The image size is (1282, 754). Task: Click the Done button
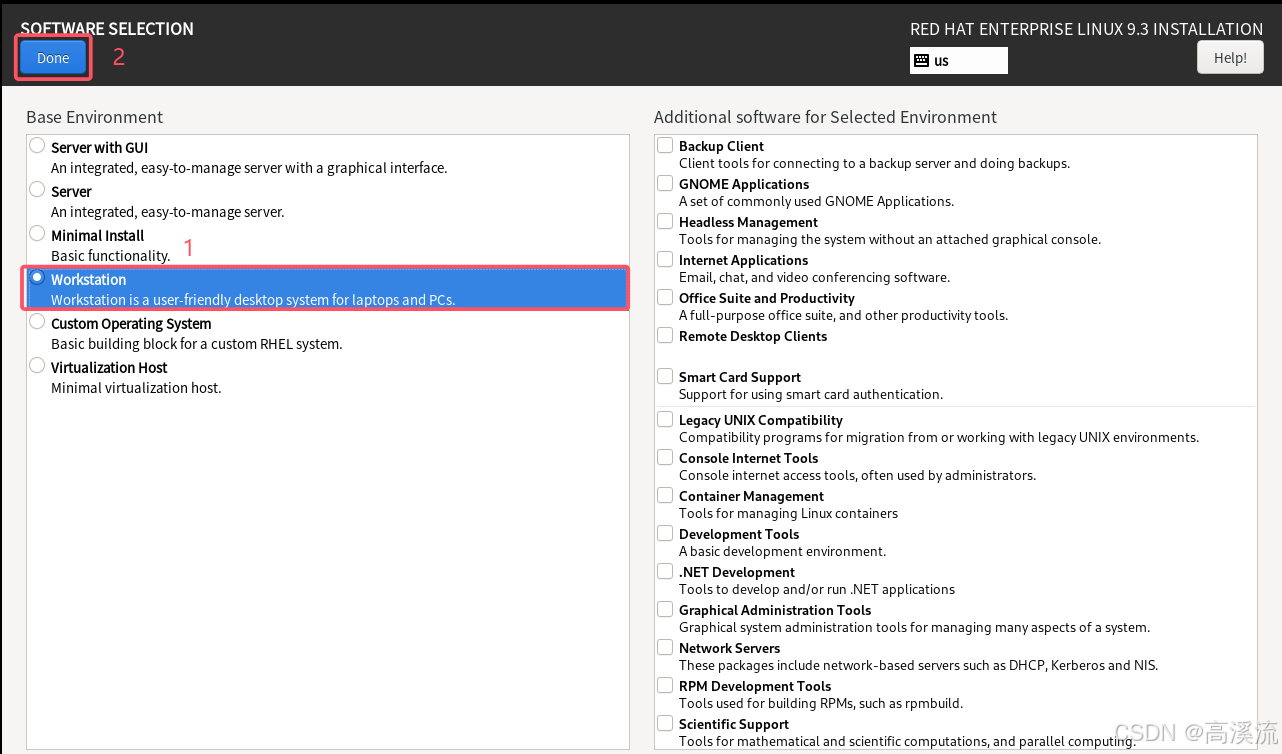pyautogui.click(x=53, y=58)
